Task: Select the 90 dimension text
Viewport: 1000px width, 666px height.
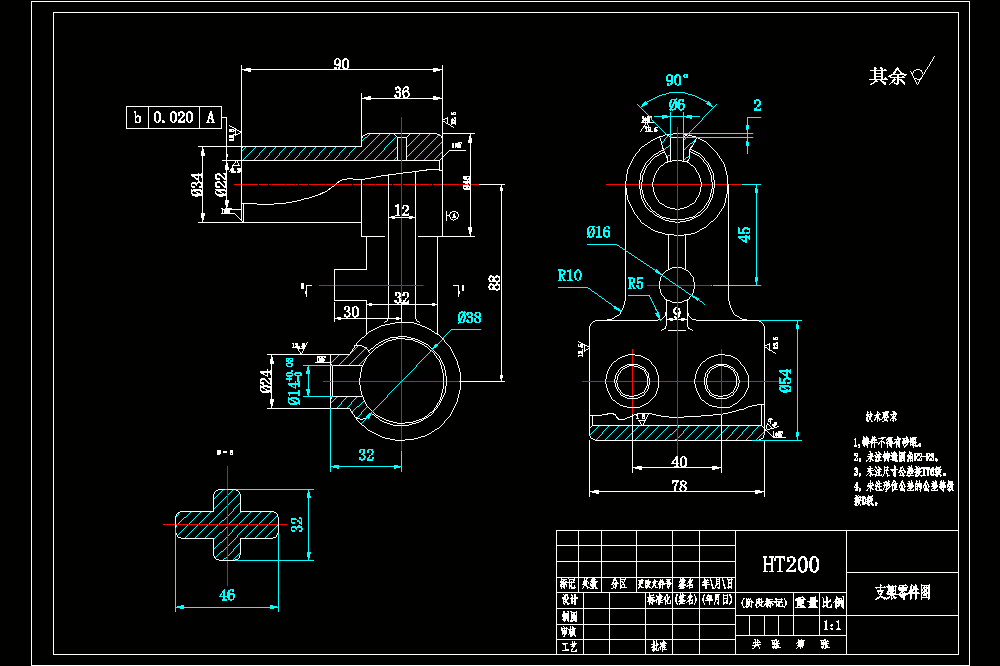Action: [341, 64]
